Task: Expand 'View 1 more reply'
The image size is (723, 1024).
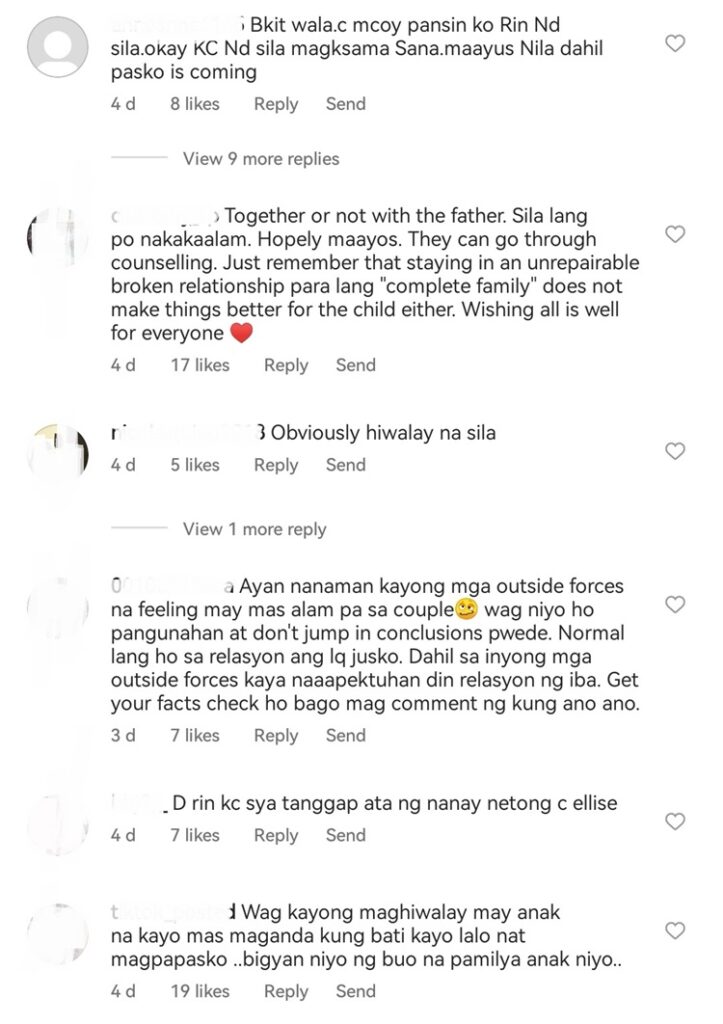Action: [254, 529]
